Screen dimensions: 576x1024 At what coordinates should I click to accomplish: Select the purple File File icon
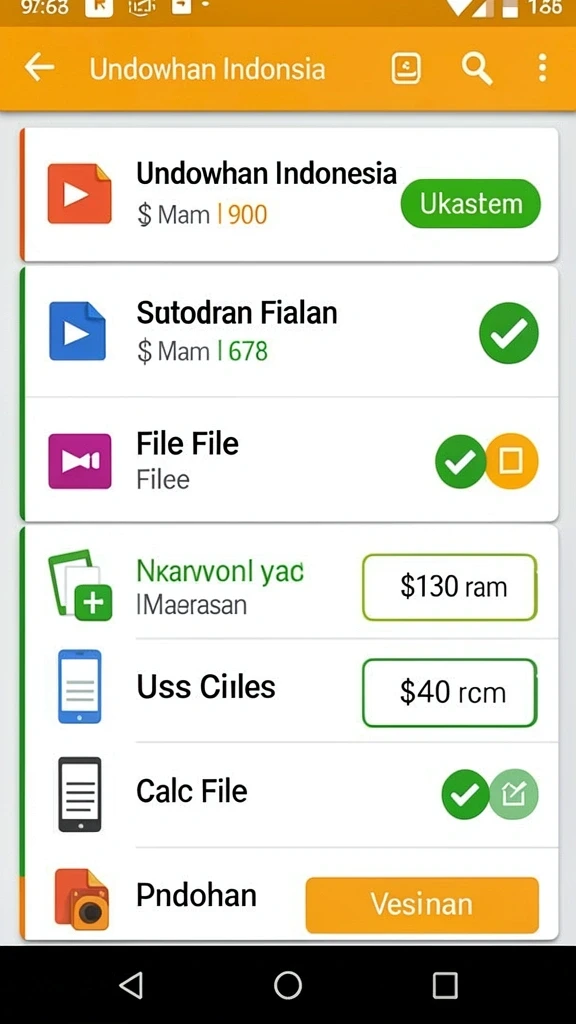coord(80,461)
